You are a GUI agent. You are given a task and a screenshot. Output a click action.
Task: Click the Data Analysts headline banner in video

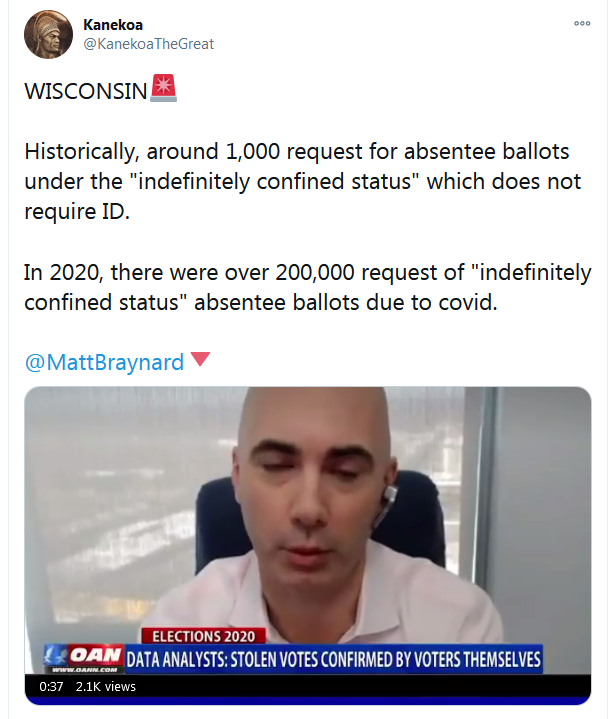click(x=333, y=659)
